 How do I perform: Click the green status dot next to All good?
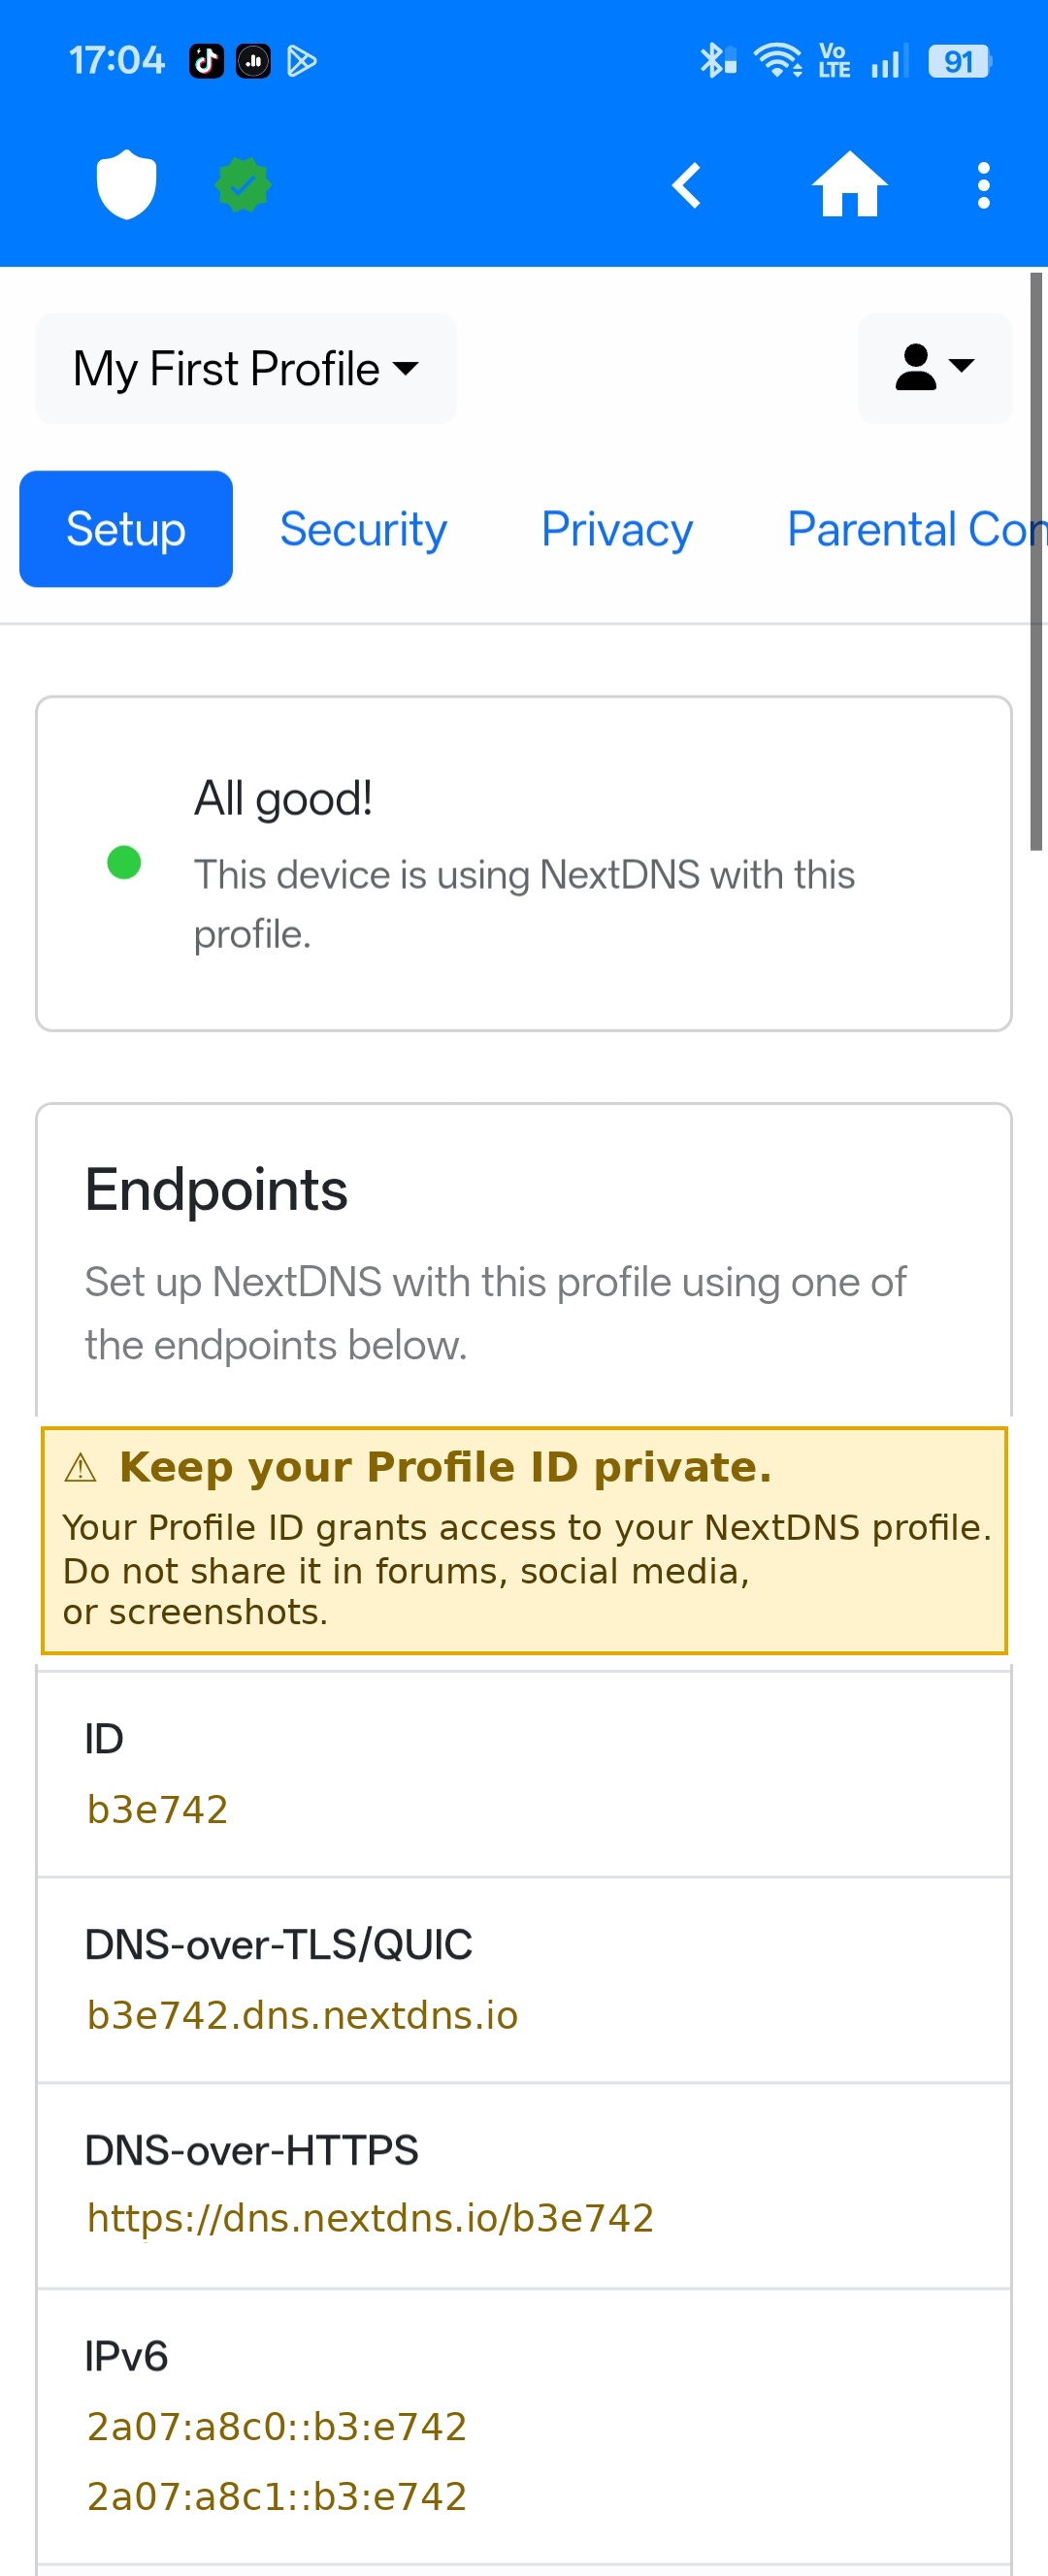tap(123, 863)
